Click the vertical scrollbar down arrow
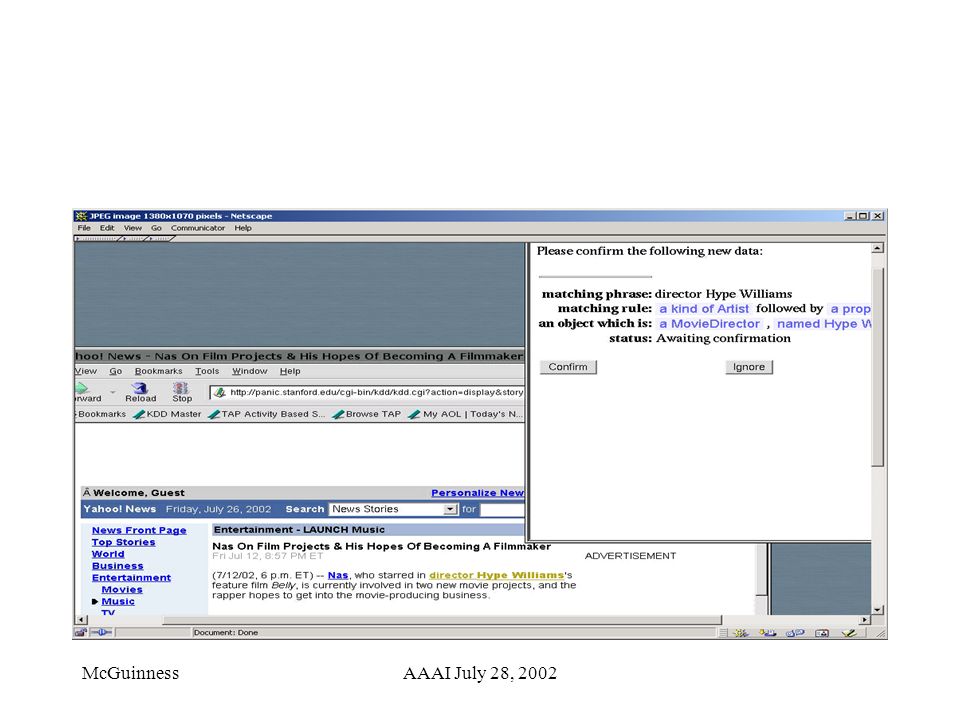Image resolution: width=960 pixels, height=720 pixels. point(878,609)
